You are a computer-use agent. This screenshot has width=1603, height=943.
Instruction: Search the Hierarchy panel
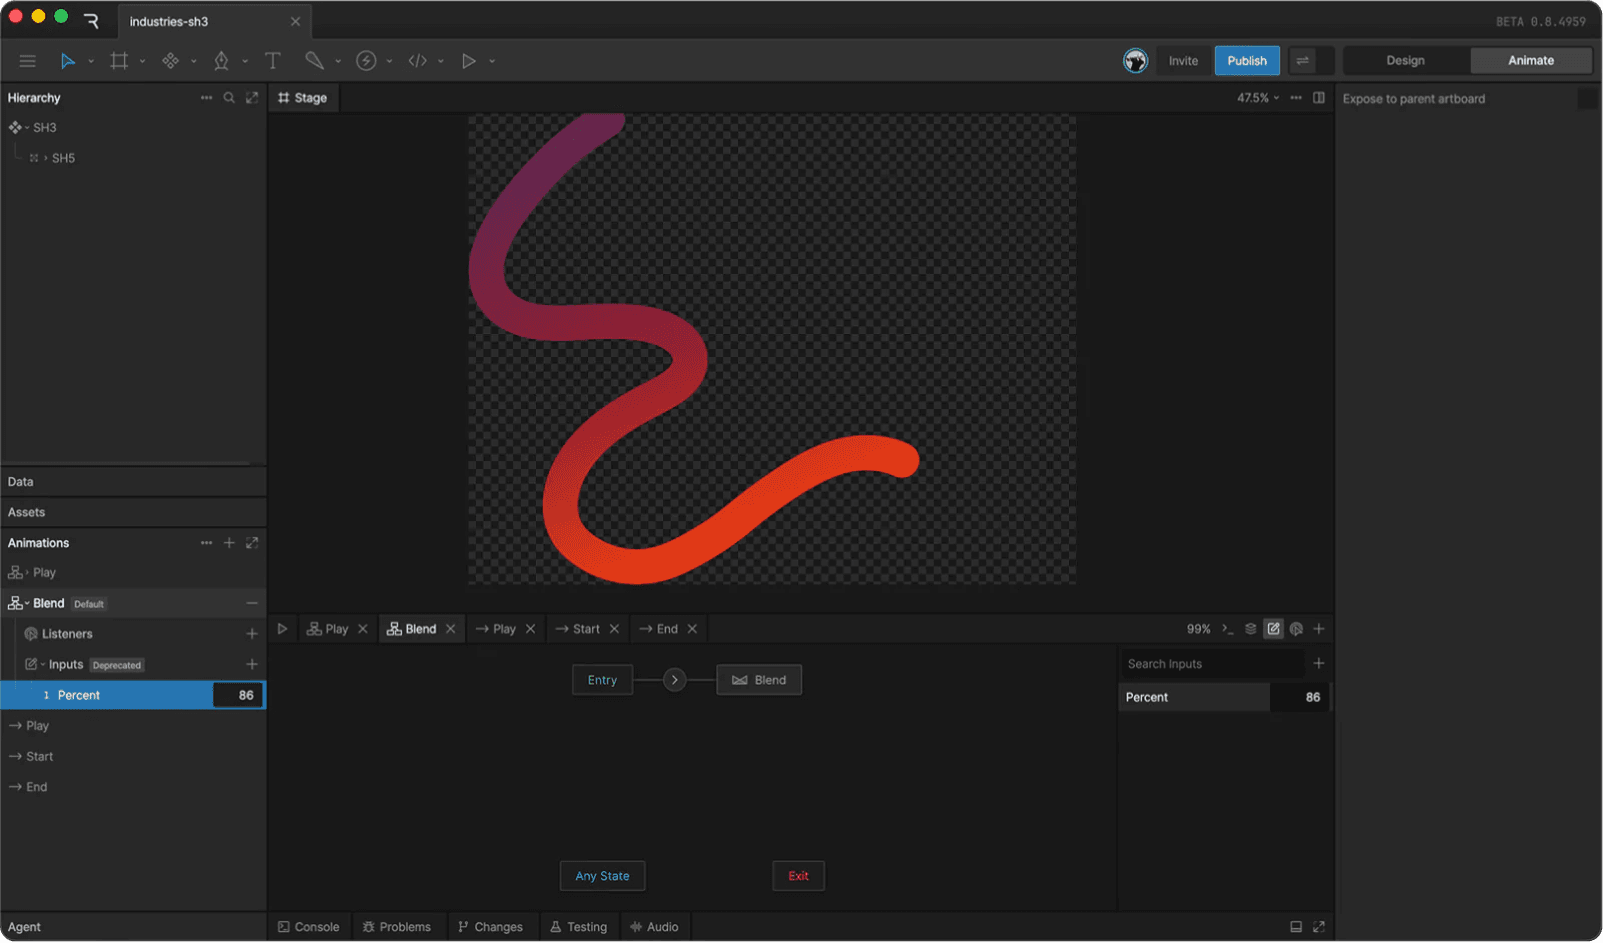point(229,98)
